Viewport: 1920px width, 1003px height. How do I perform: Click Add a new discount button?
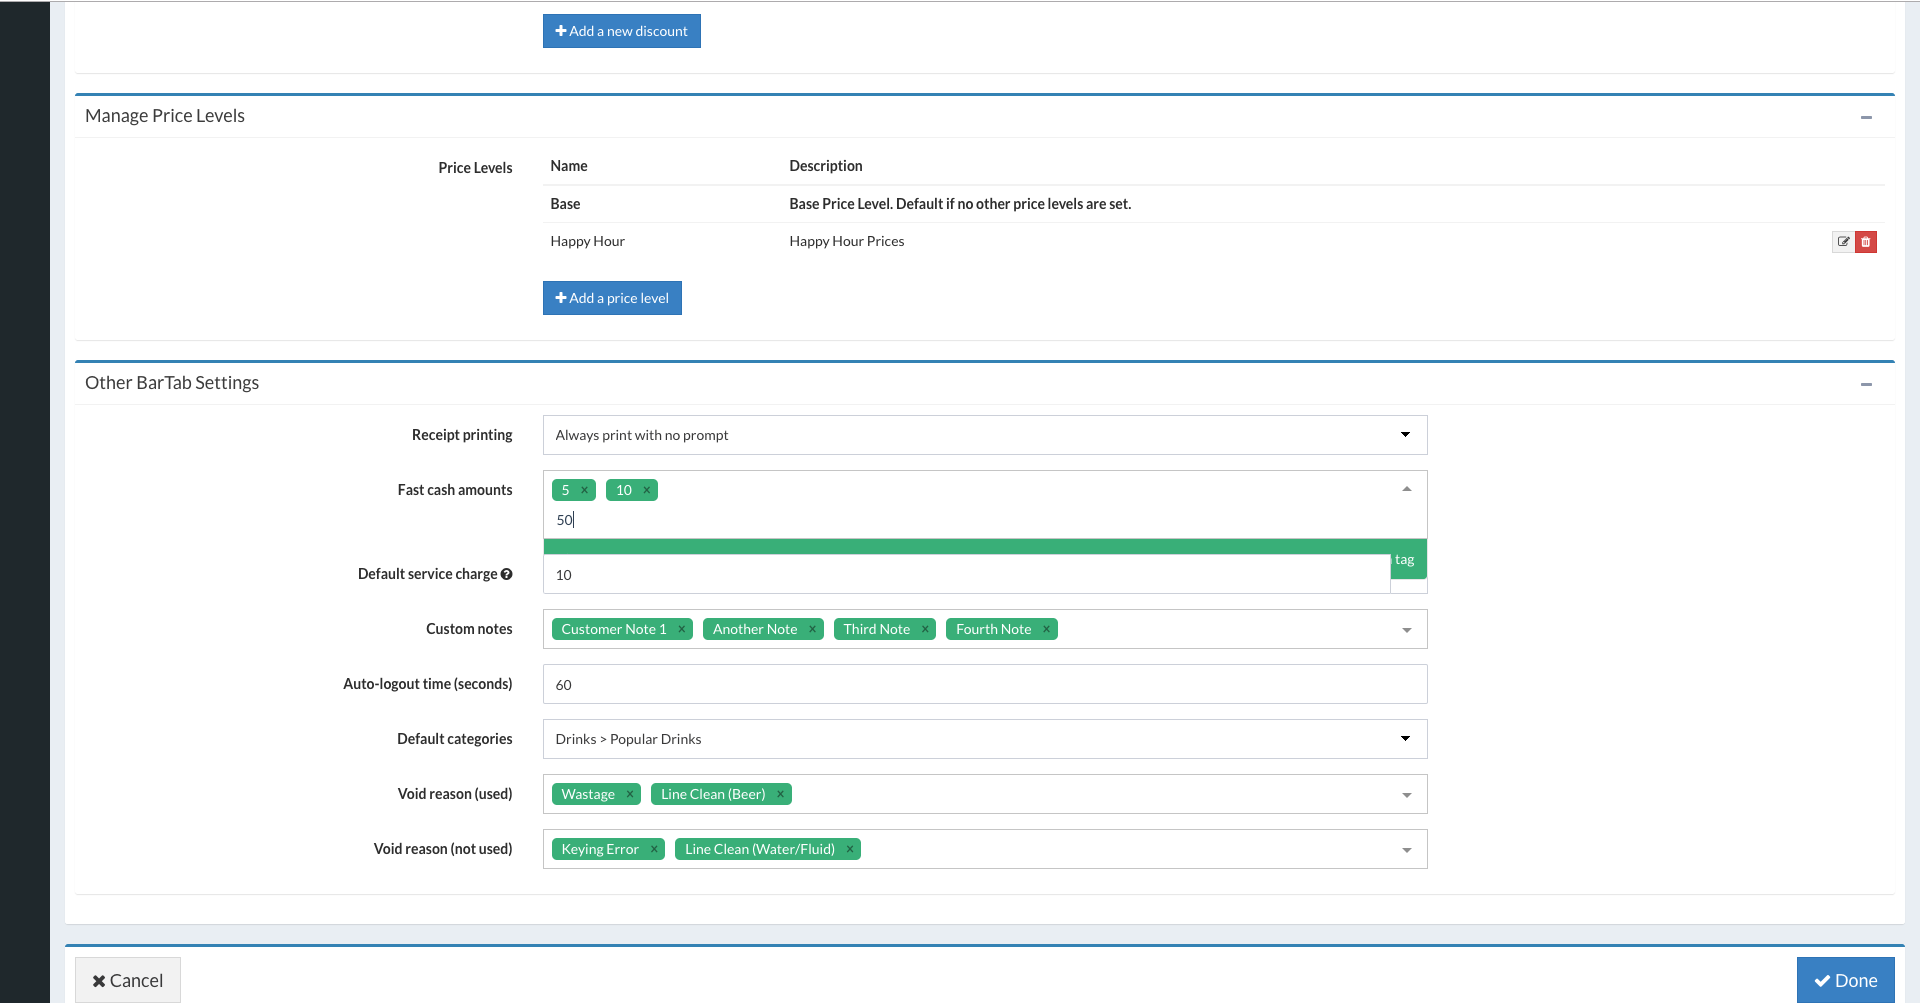pyautogui.click(x=621, y=31)
